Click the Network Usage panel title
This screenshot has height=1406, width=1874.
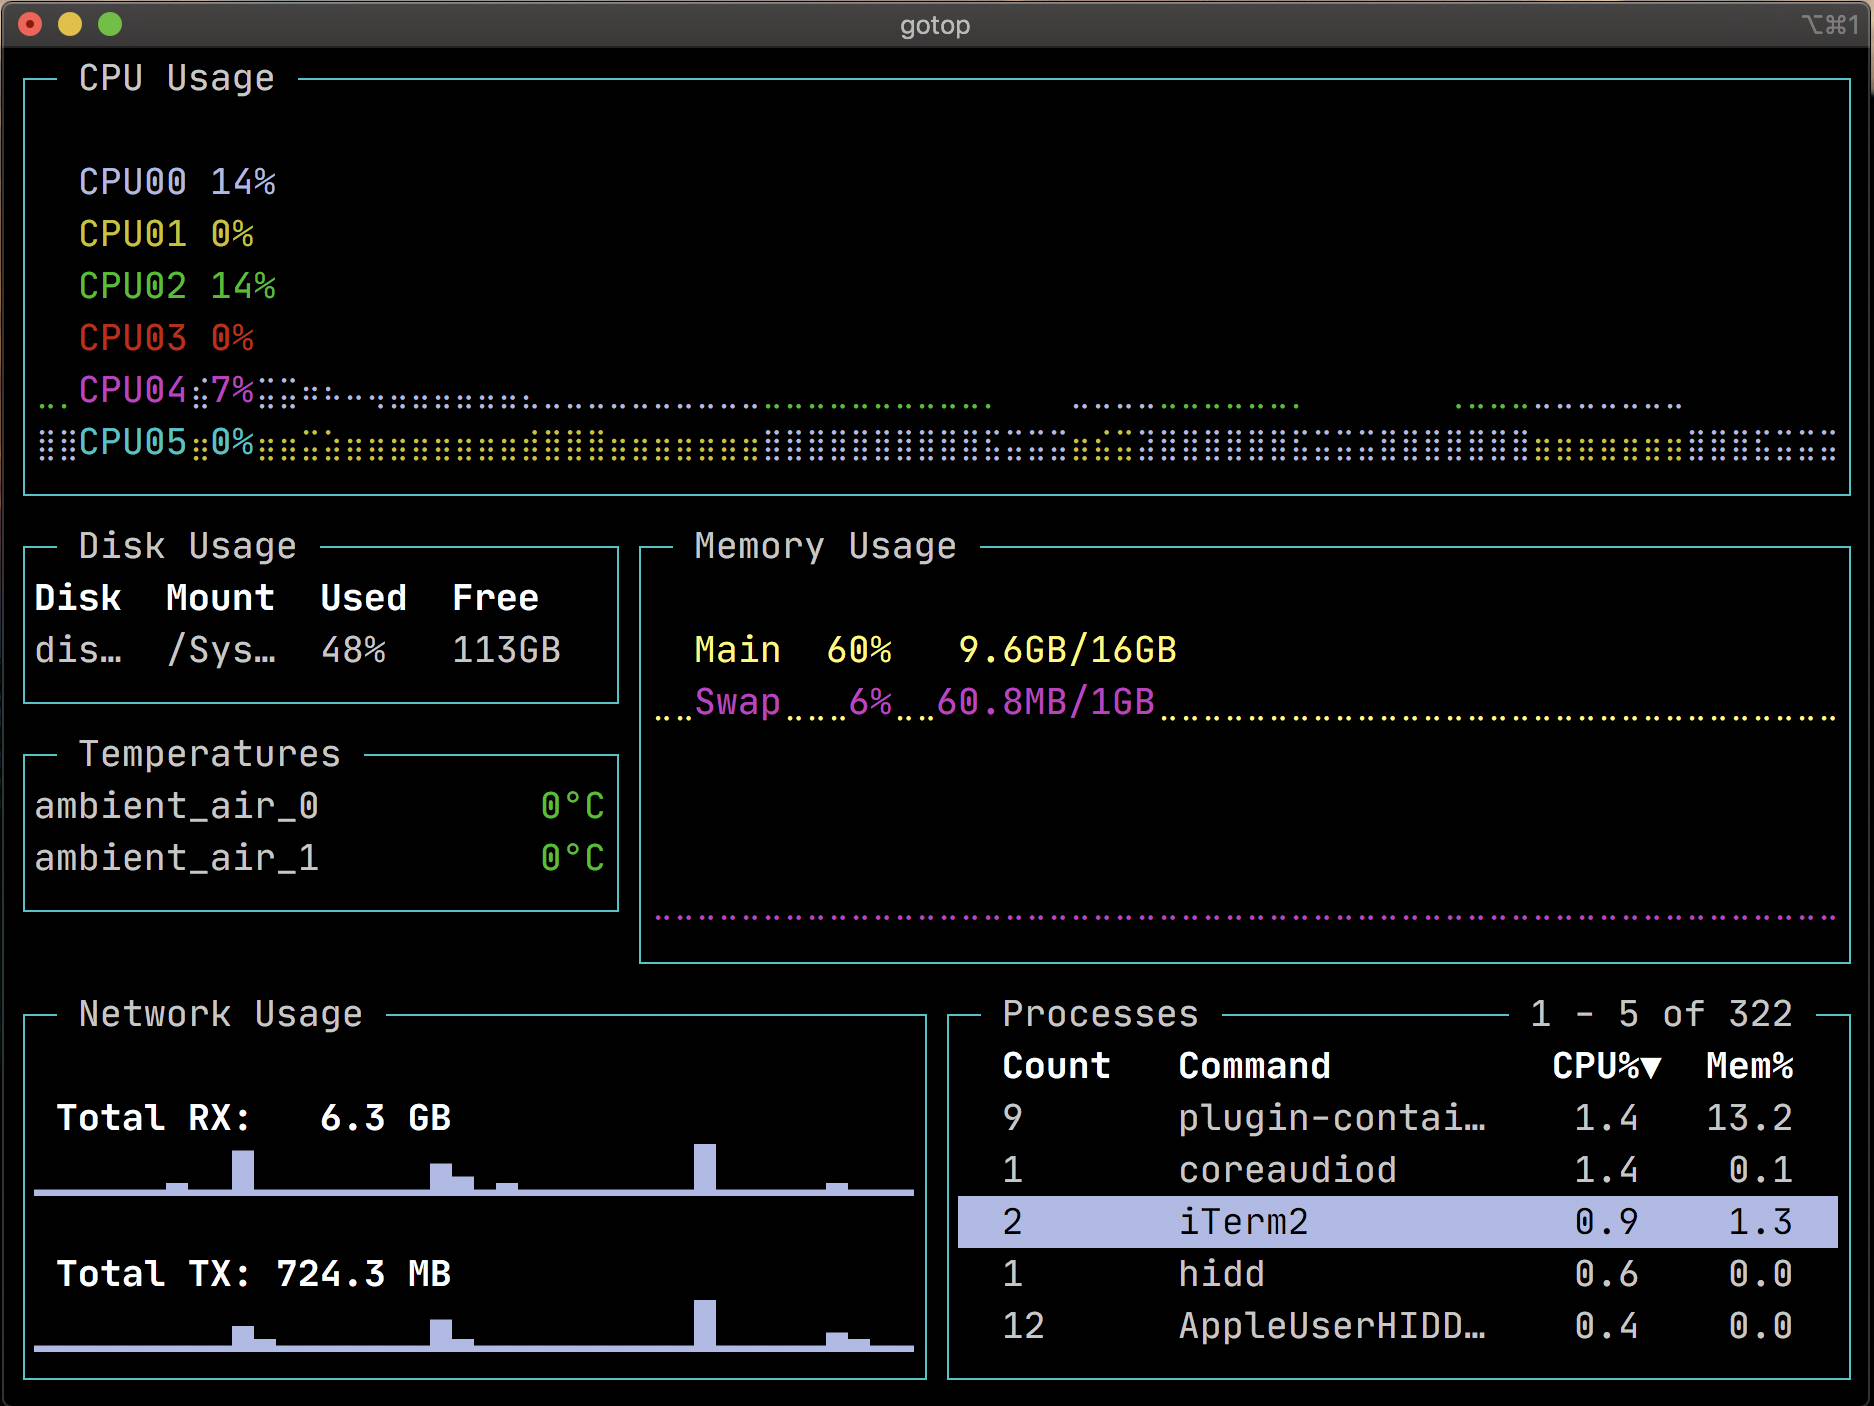tap(220, 1014)
